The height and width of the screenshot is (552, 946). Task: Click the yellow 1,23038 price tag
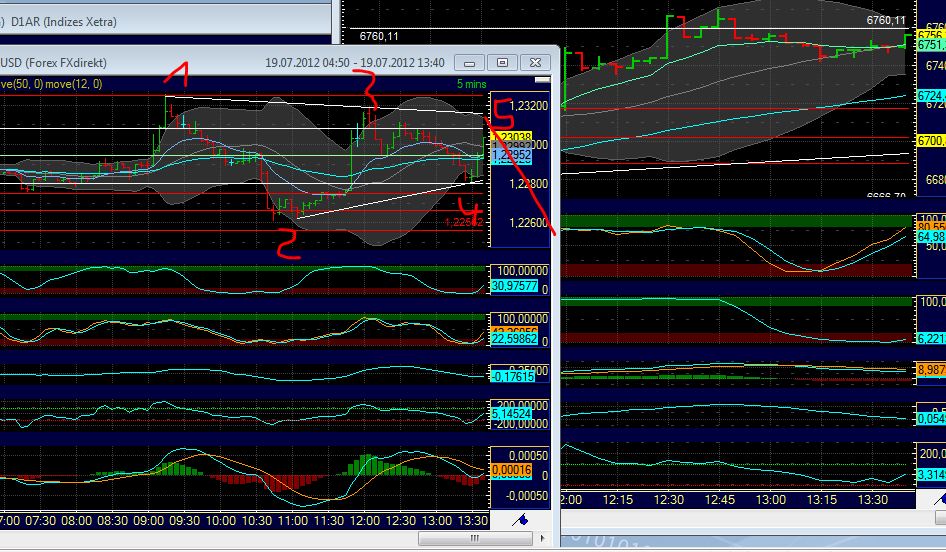pyautogui.click(x=513, y=137)
